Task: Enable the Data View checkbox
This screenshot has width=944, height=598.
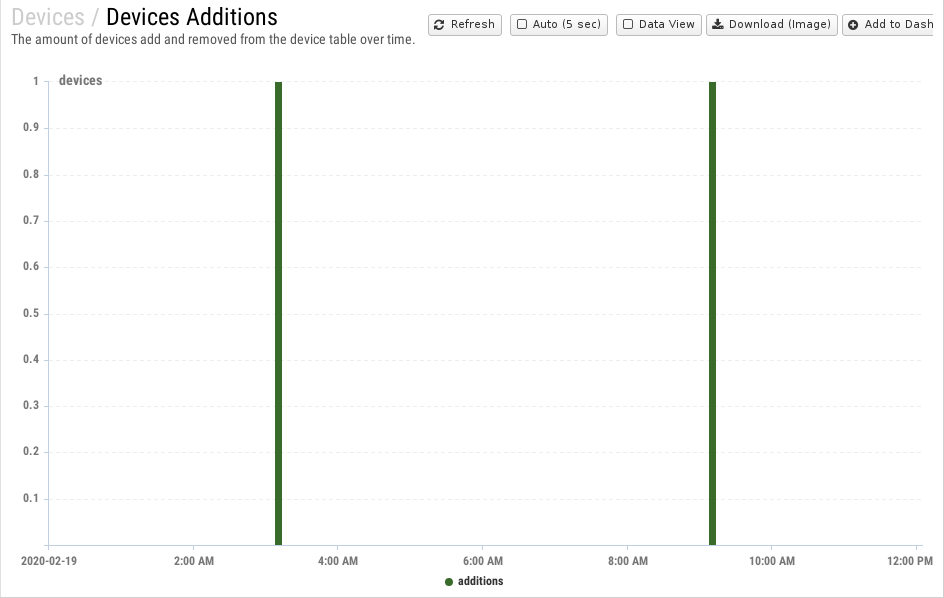Action: [x=628, y=25]
